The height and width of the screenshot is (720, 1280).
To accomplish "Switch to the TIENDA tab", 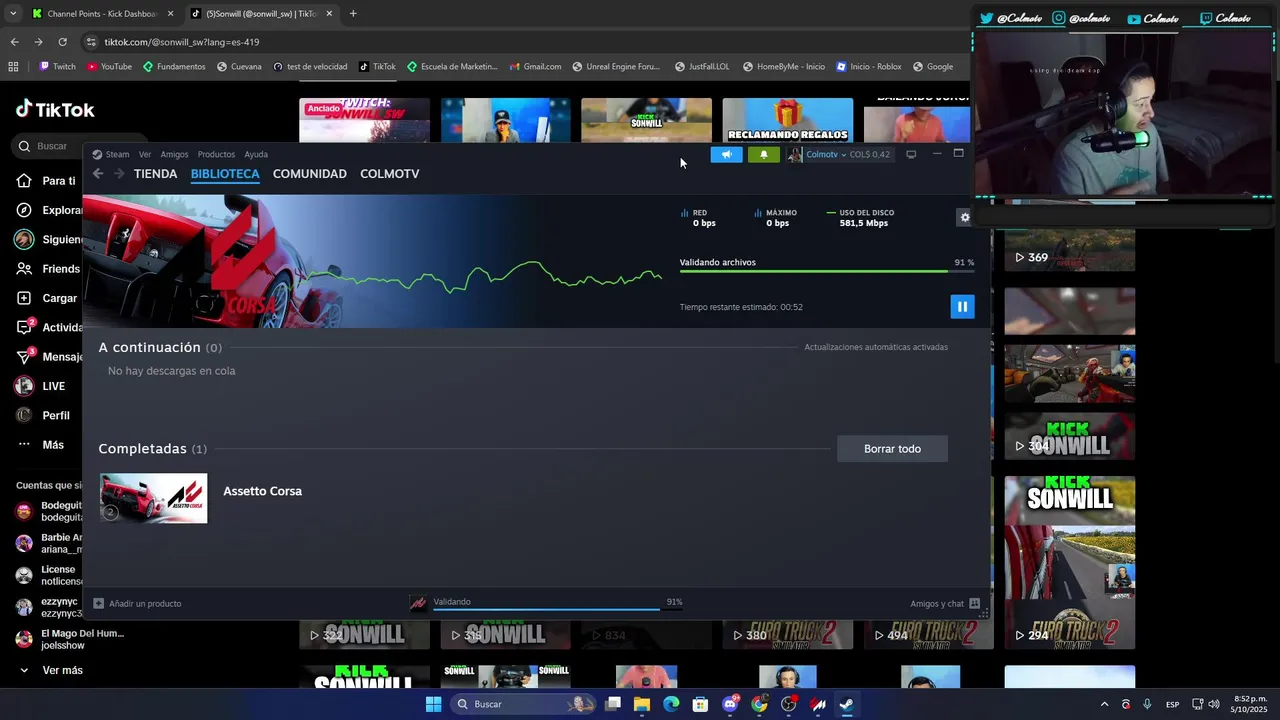I will point(156,173).
